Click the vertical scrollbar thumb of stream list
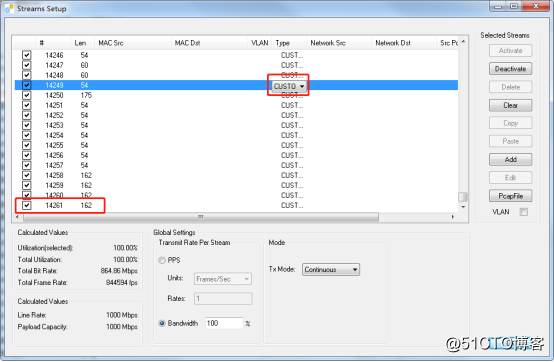The image size is (554, 362). (x=463, y=196)
